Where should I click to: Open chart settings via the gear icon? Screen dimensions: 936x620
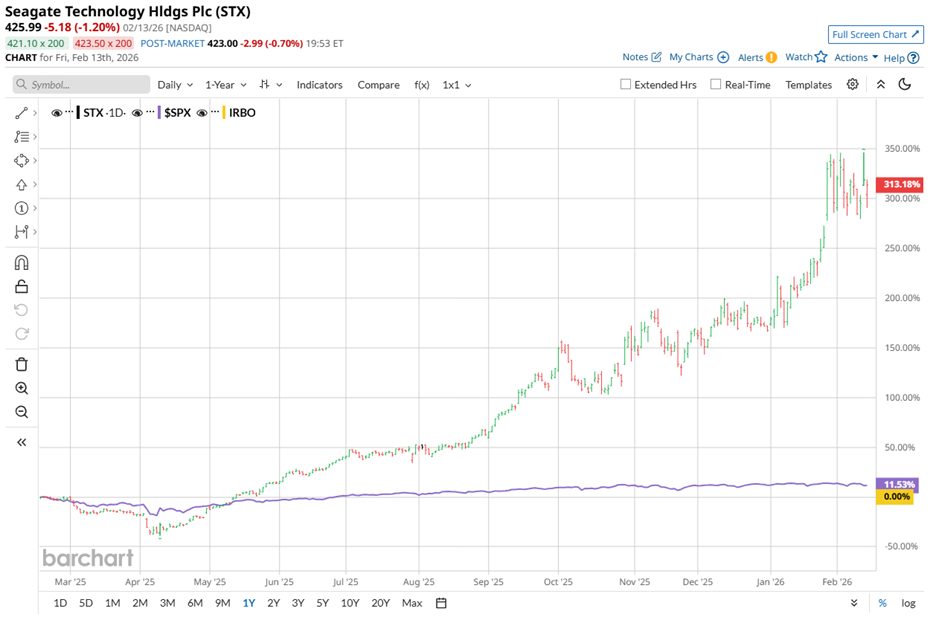(x=853, y=85)
